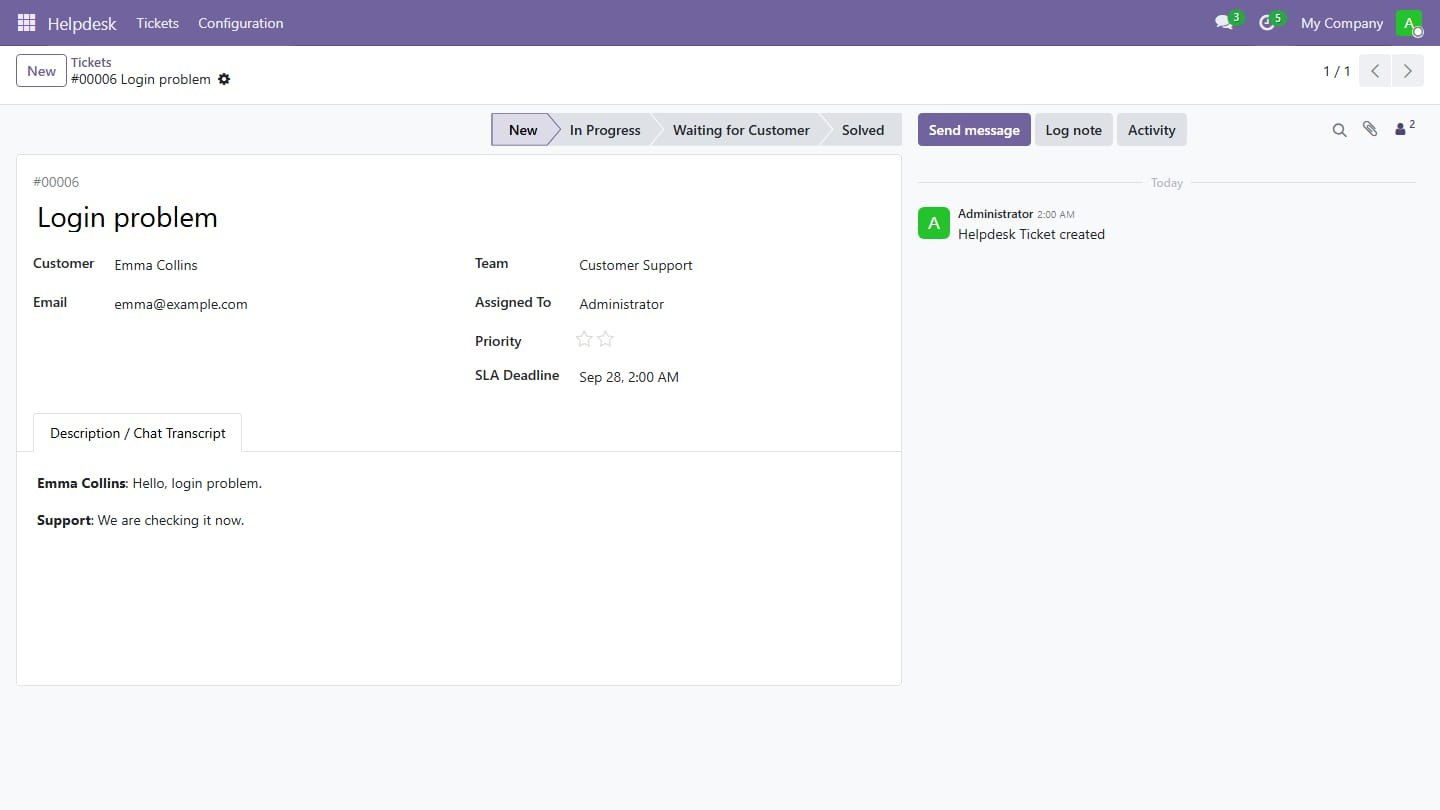Open the My Company switcher

click(1341, 23)
